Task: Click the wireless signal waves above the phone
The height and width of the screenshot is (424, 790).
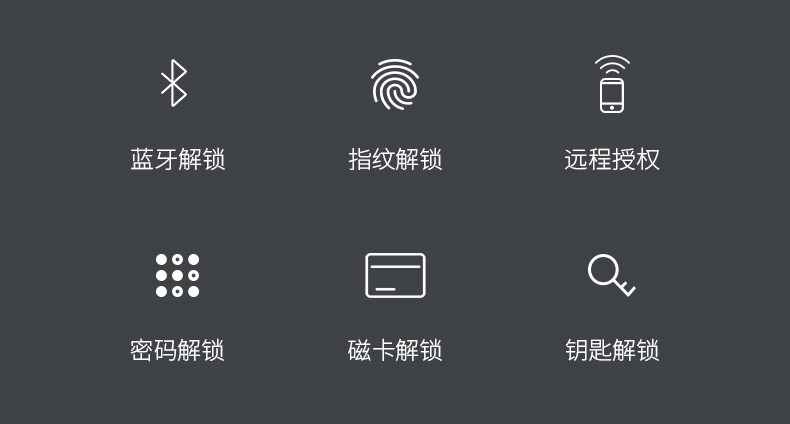Action: click(612, 64)
